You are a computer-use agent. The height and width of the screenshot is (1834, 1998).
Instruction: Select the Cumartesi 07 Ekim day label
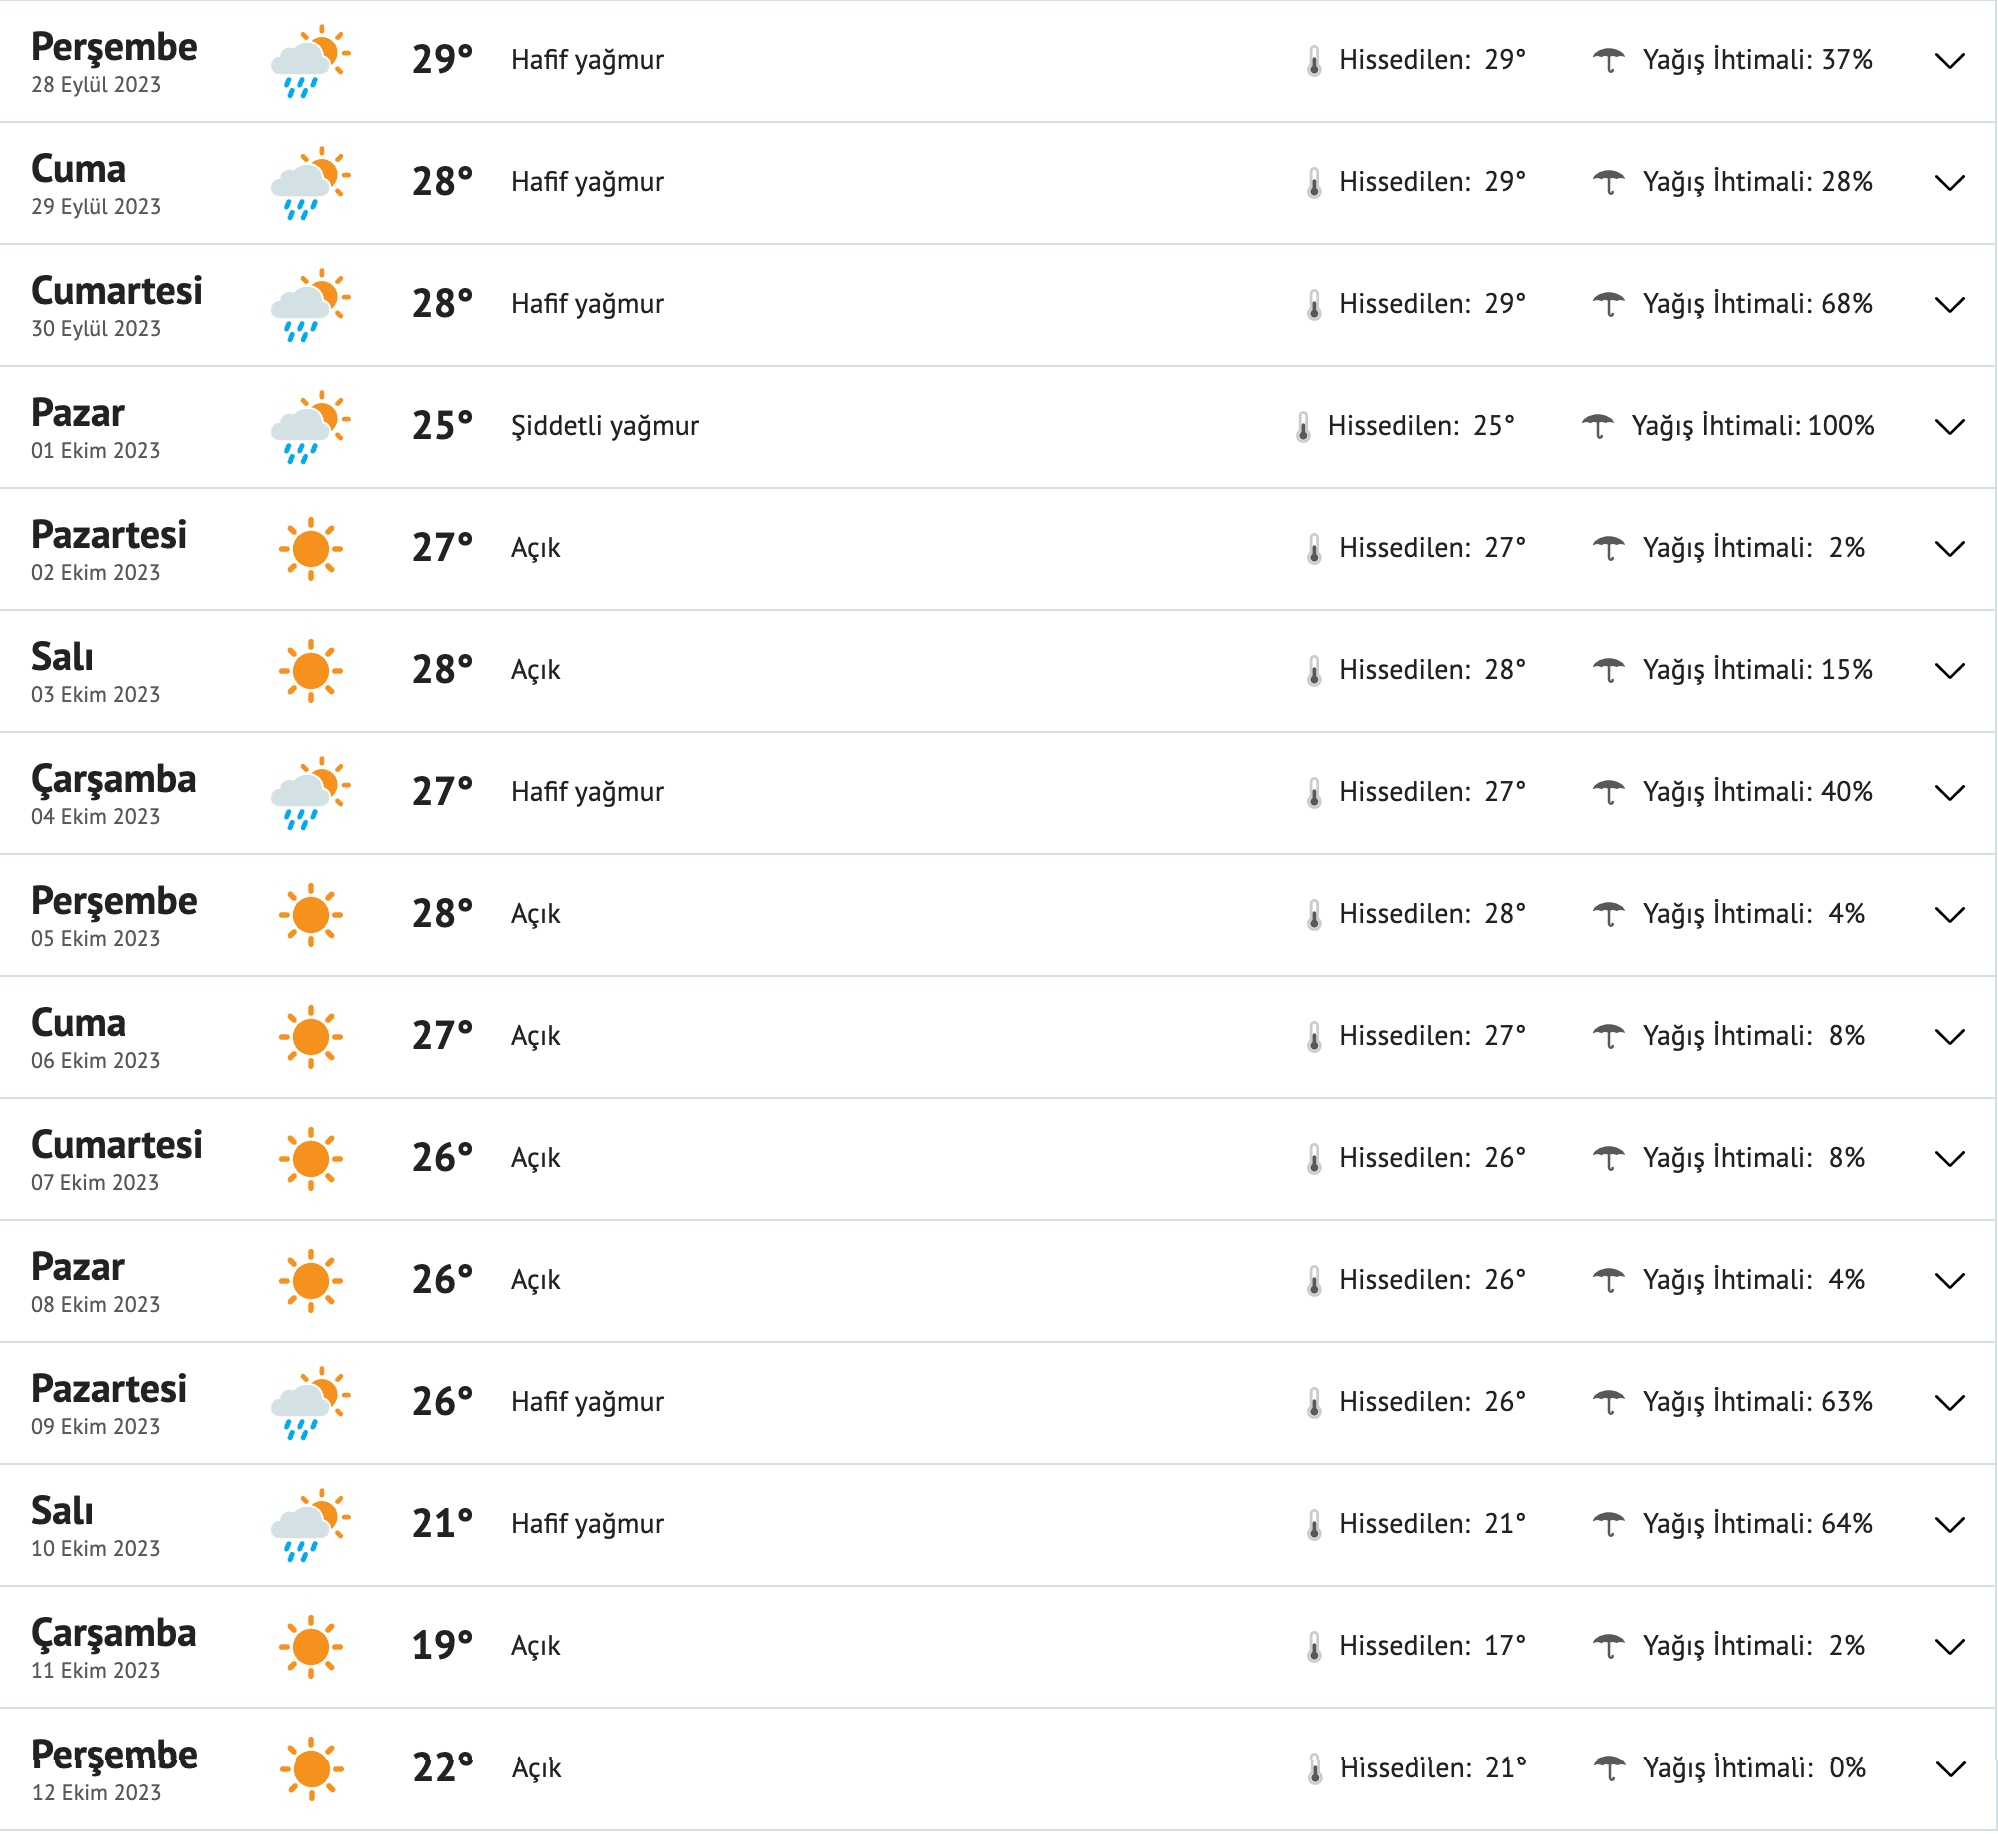117,1145
